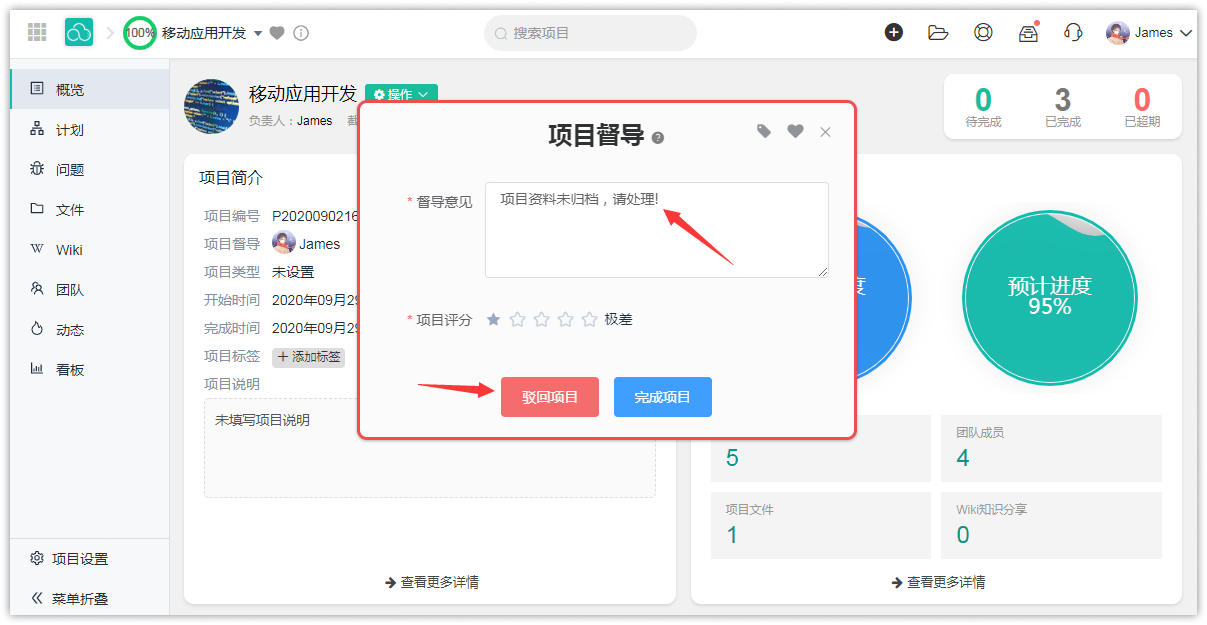Viewport: 1207px width, 625px height.
Task: Select the fifth star rating
Action: coord(589,319)
